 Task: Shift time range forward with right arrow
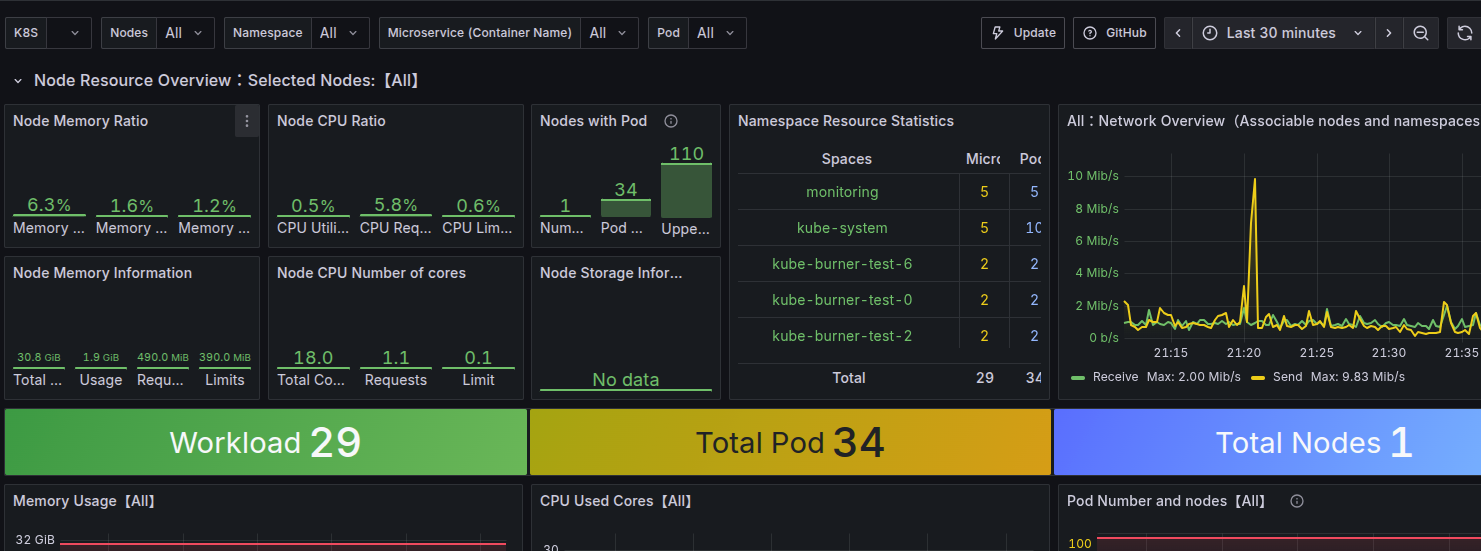[1388, 33]
